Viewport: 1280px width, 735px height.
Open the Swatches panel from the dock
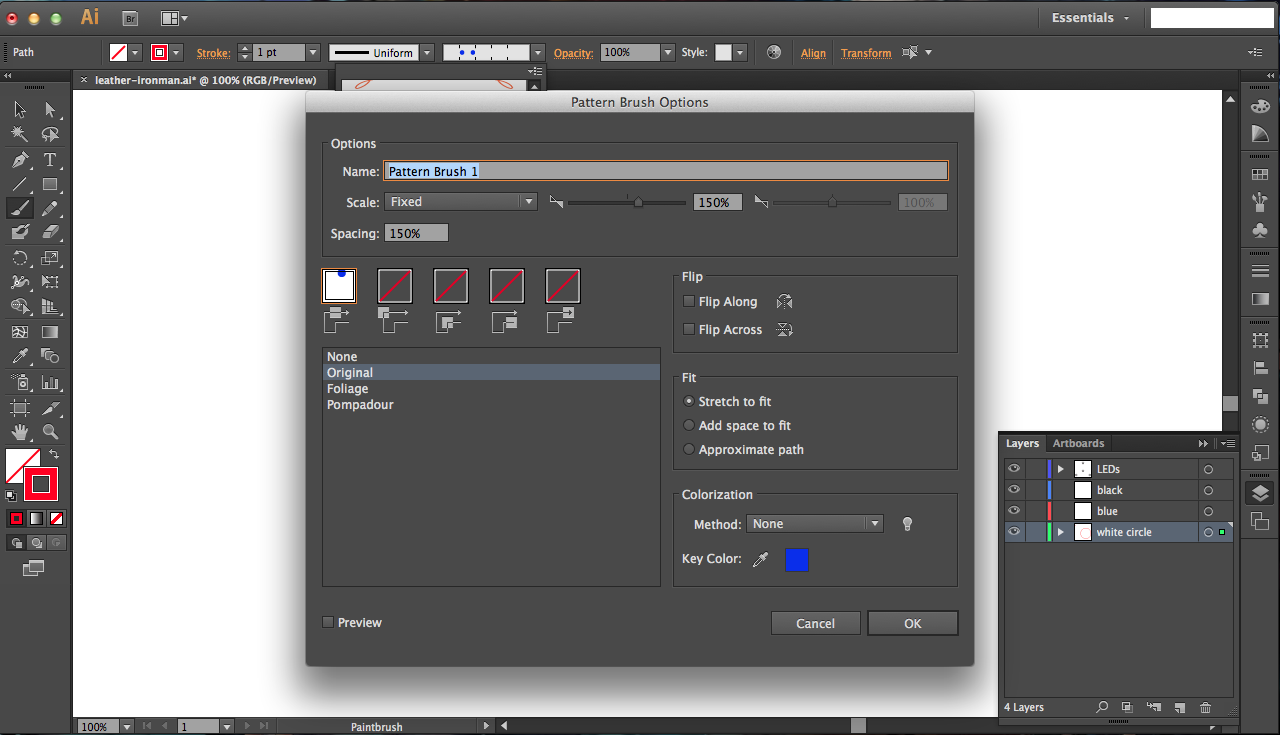(1260, 176)
